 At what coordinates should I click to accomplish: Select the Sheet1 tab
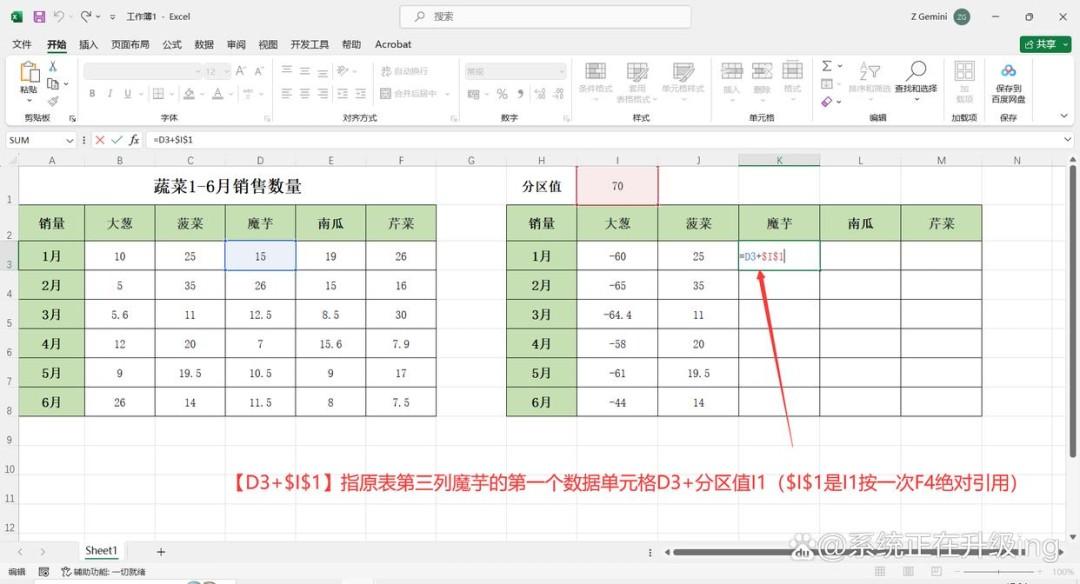click(101, 551)
